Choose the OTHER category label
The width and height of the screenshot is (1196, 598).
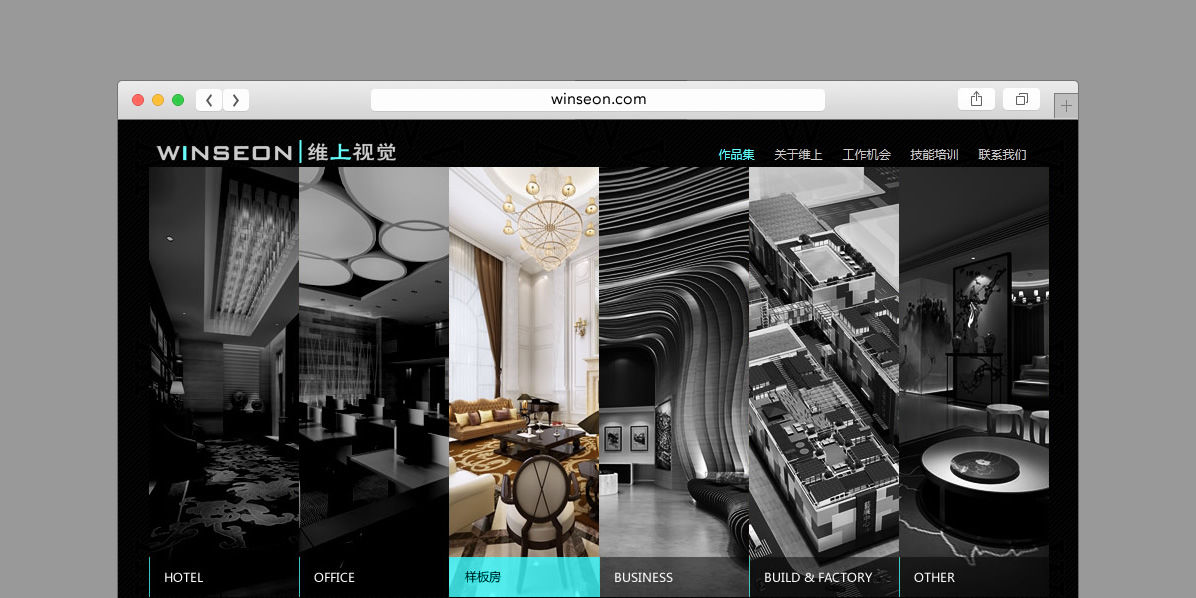coord(934,577)
